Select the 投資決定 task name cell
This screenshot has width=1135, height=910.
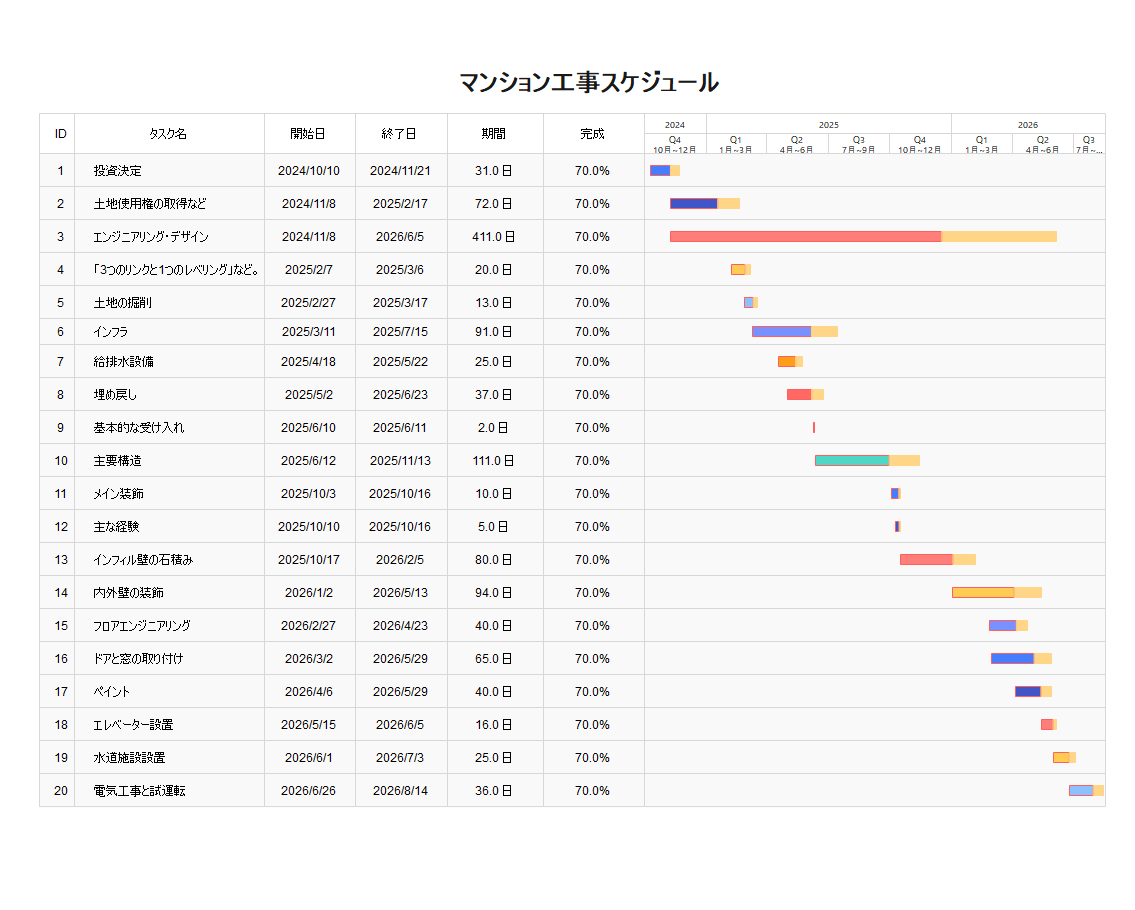(118, 171)
